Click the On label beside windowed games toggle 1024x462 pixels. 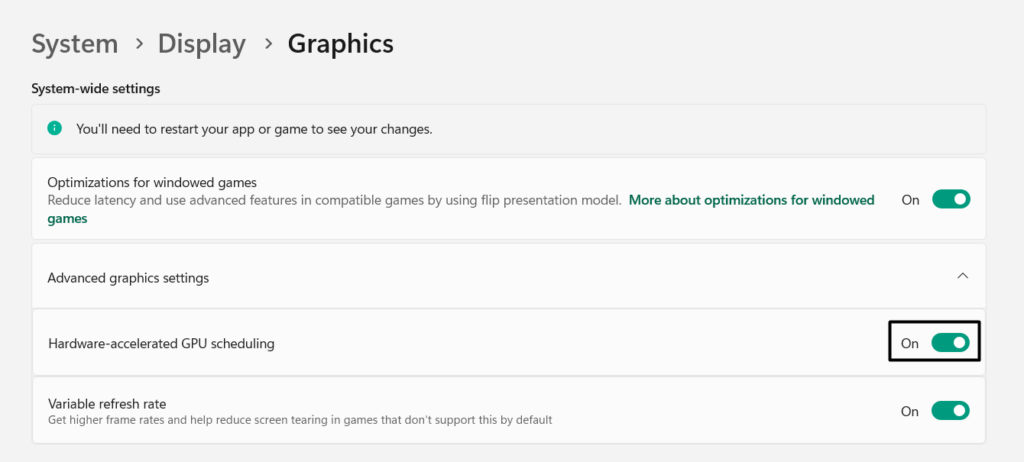910,200
